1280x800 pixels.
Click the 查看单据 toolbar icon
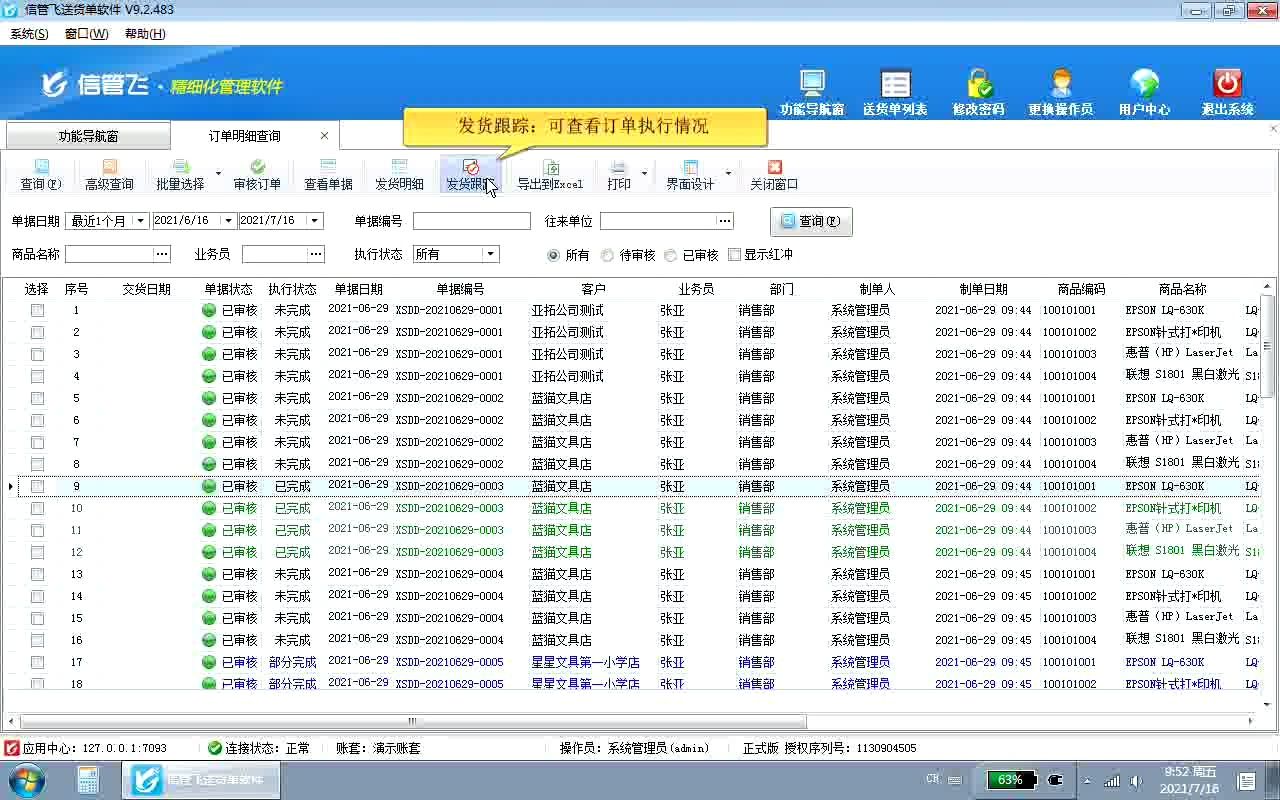(328, 175)
